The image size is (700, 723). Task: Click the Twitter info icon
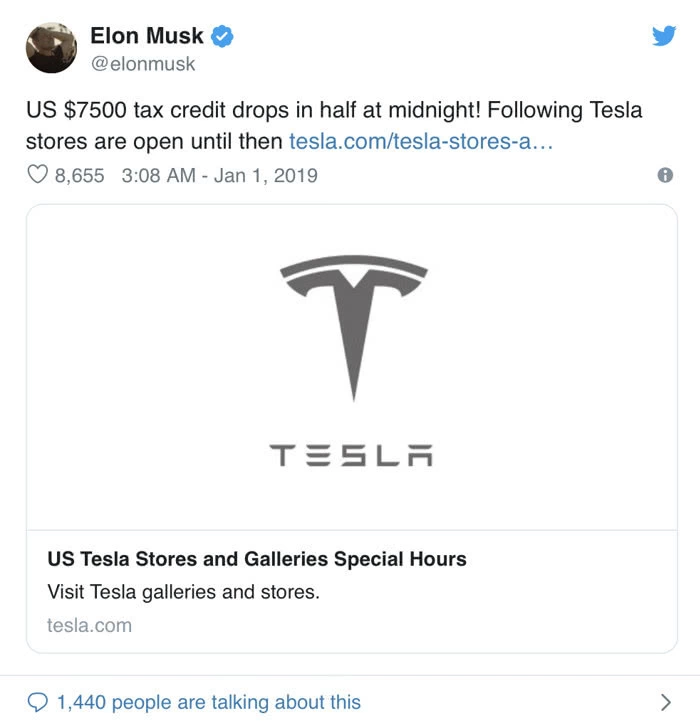(665, 176)
